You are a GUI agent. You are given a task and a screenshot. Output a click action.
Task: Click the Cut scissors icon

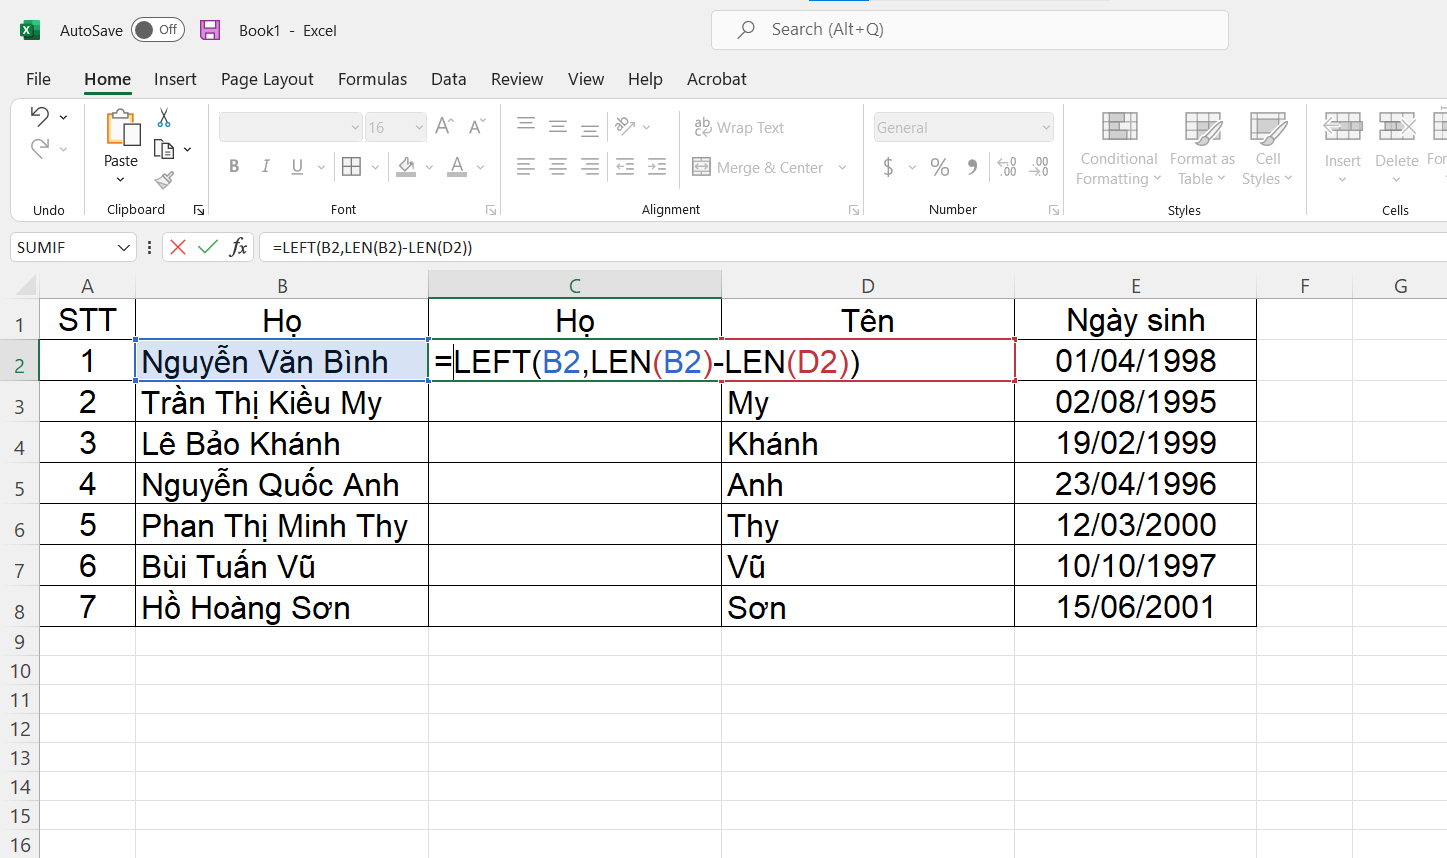coord(164,118)
